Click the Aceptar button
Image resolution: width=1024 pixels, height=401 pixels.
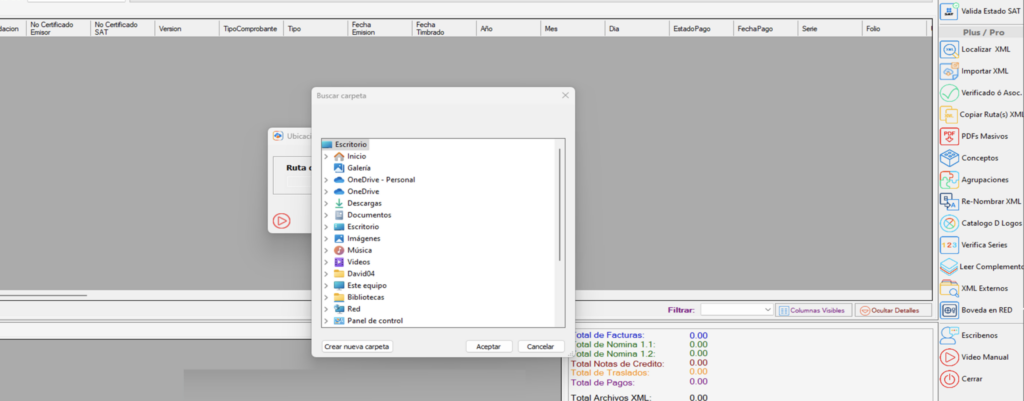coord(489,346)
